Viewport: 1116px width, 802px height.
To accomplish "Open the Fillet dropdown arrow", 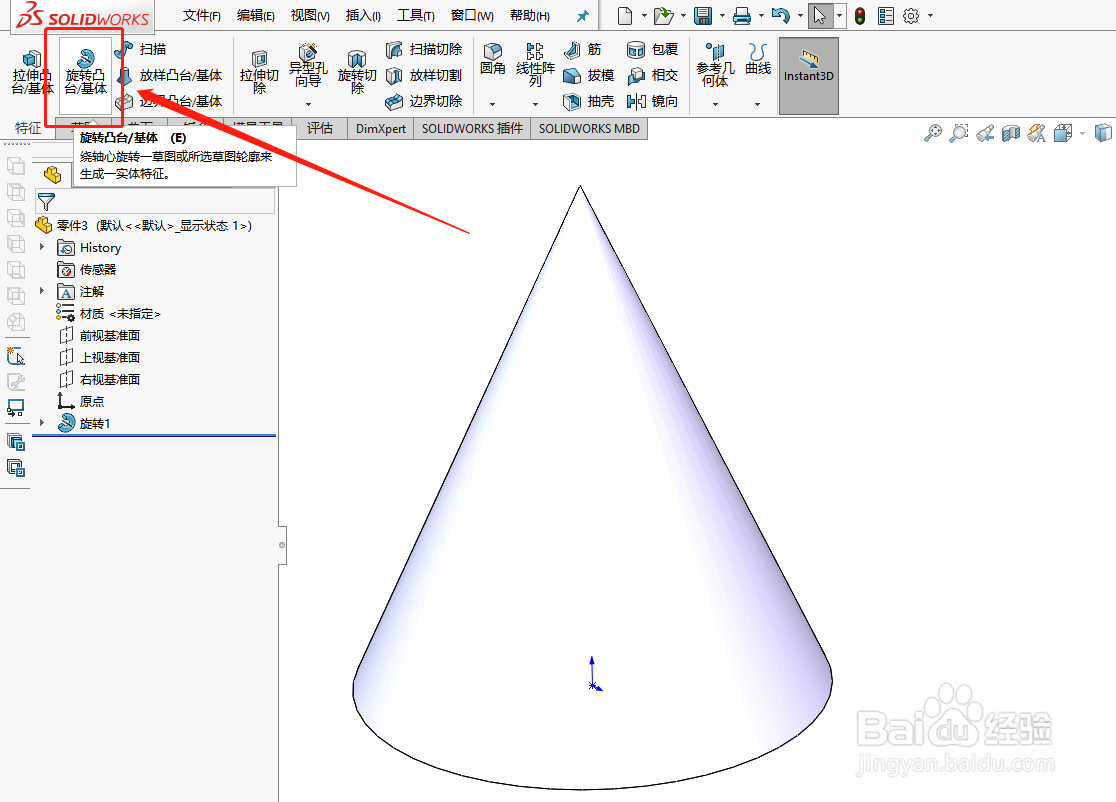I will click(493, 104).
